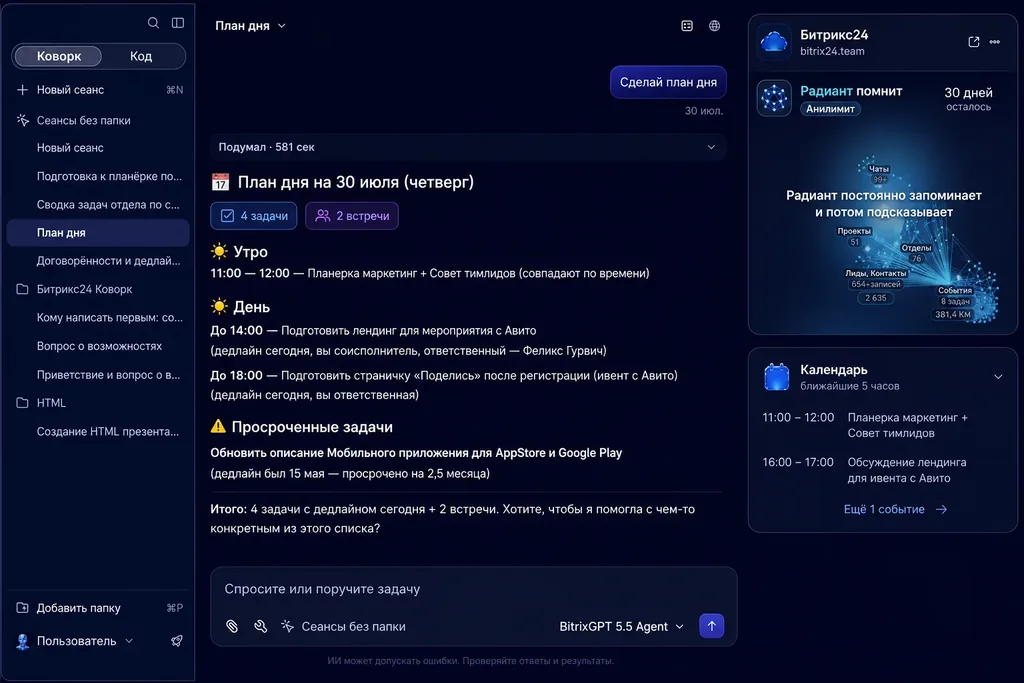Expand the Подумал · 581 сек section
Viewport: 1024px width, 683px height.
(468, 147)
